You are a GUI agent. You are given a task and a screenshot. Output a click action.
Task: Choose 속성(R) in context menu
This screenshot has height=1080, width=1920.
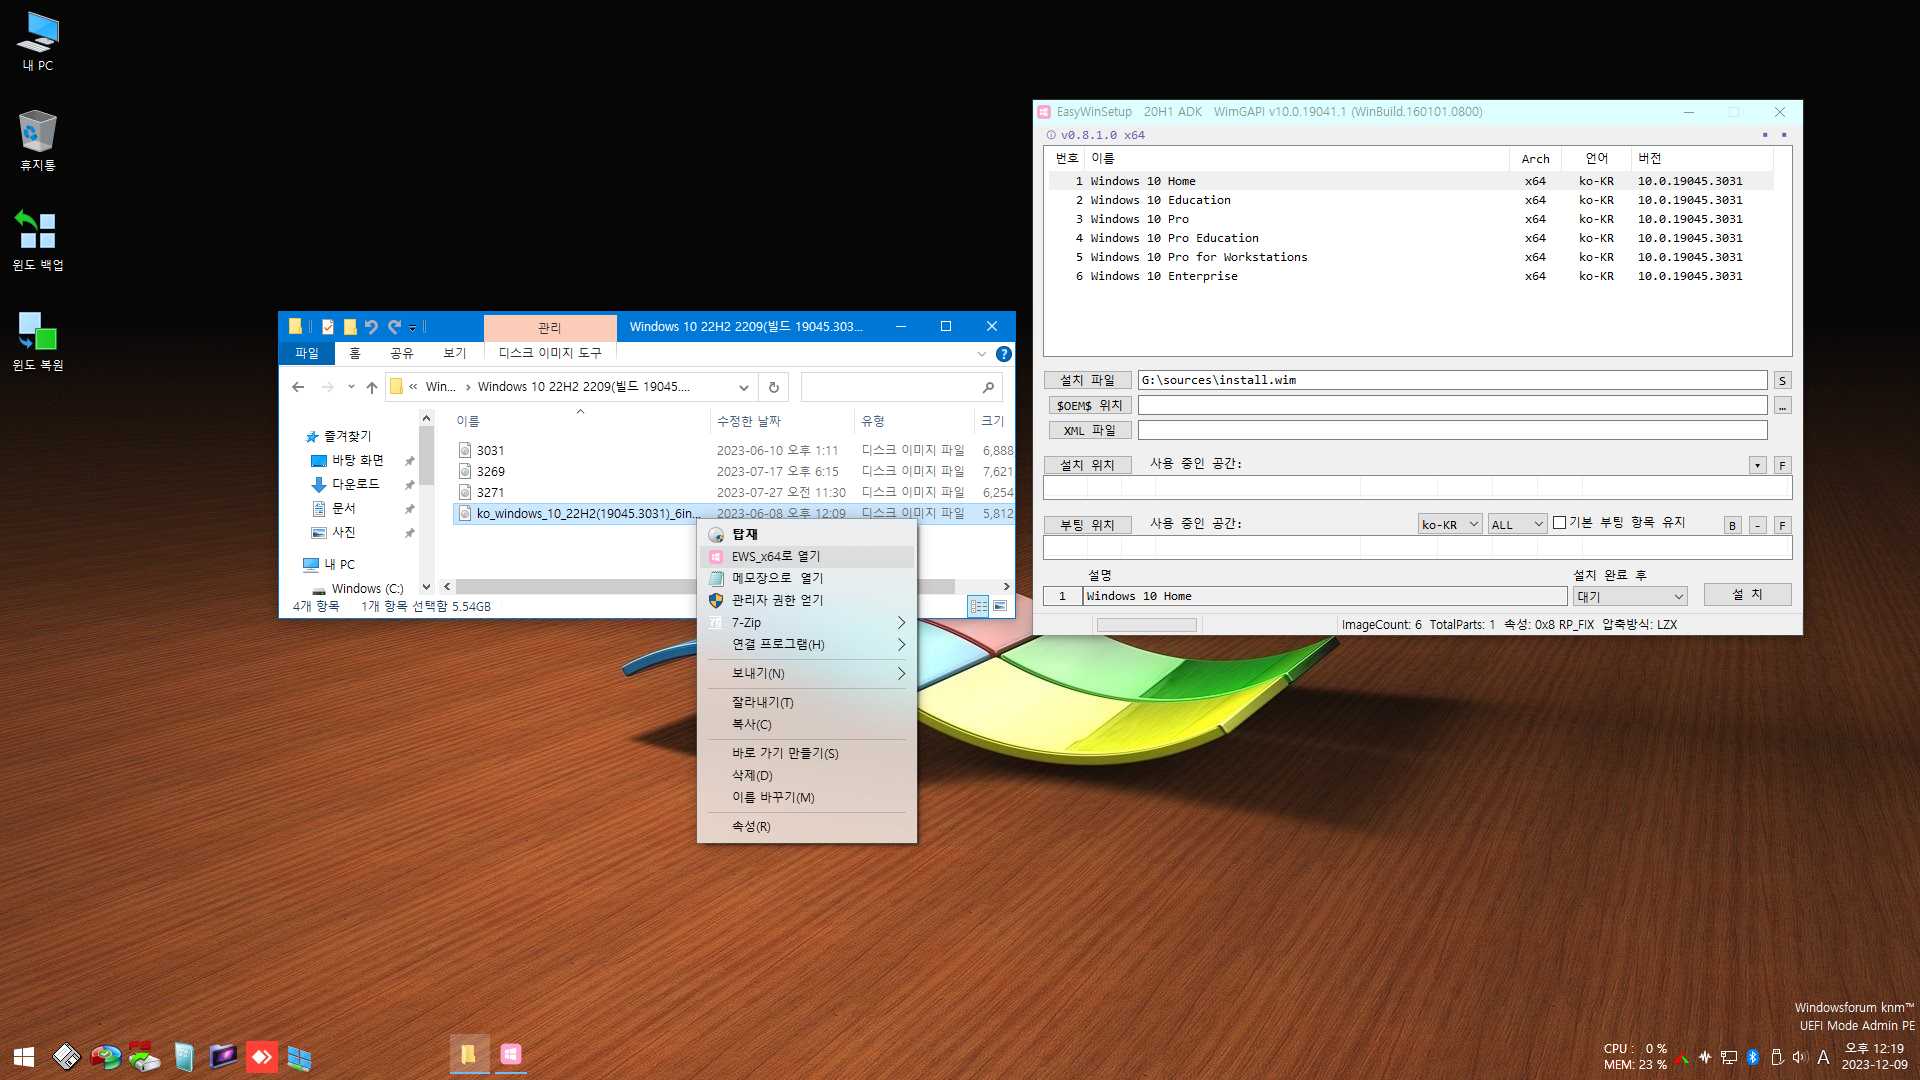click(x=807, y=826)
